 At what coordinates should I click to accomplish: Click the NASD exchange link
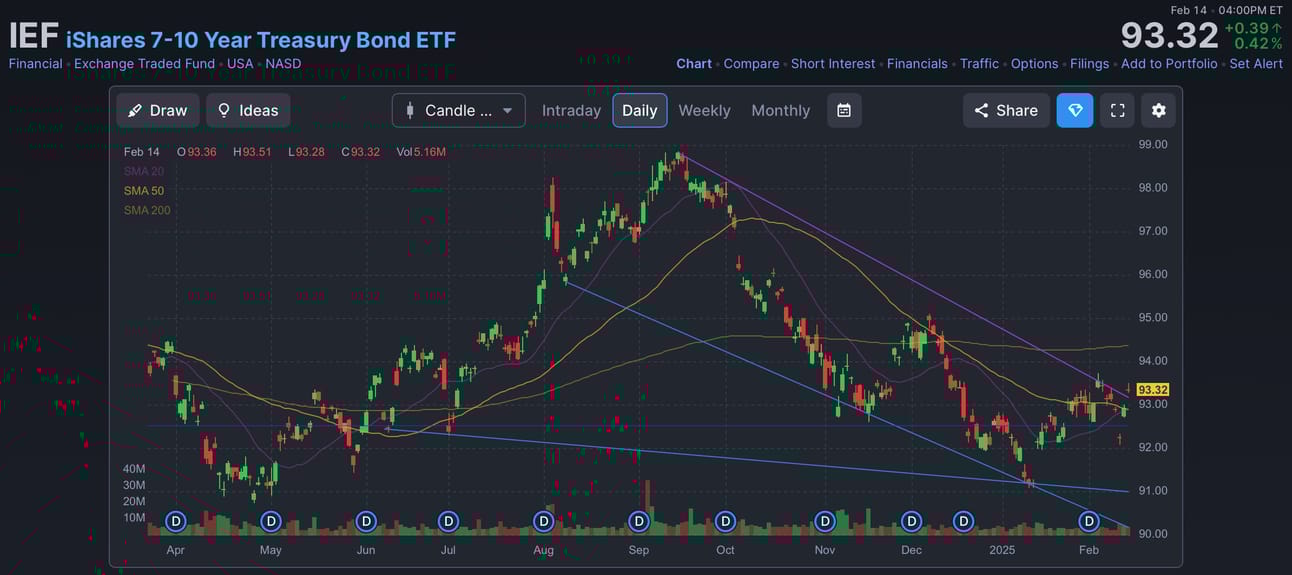coord(283,63)
